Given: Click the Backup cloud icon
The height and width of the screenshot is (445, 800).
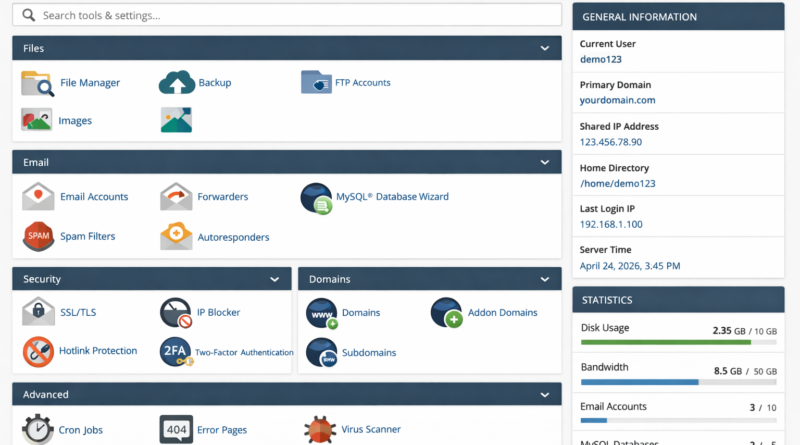Looking at the screenshot, I should [177, 82].
